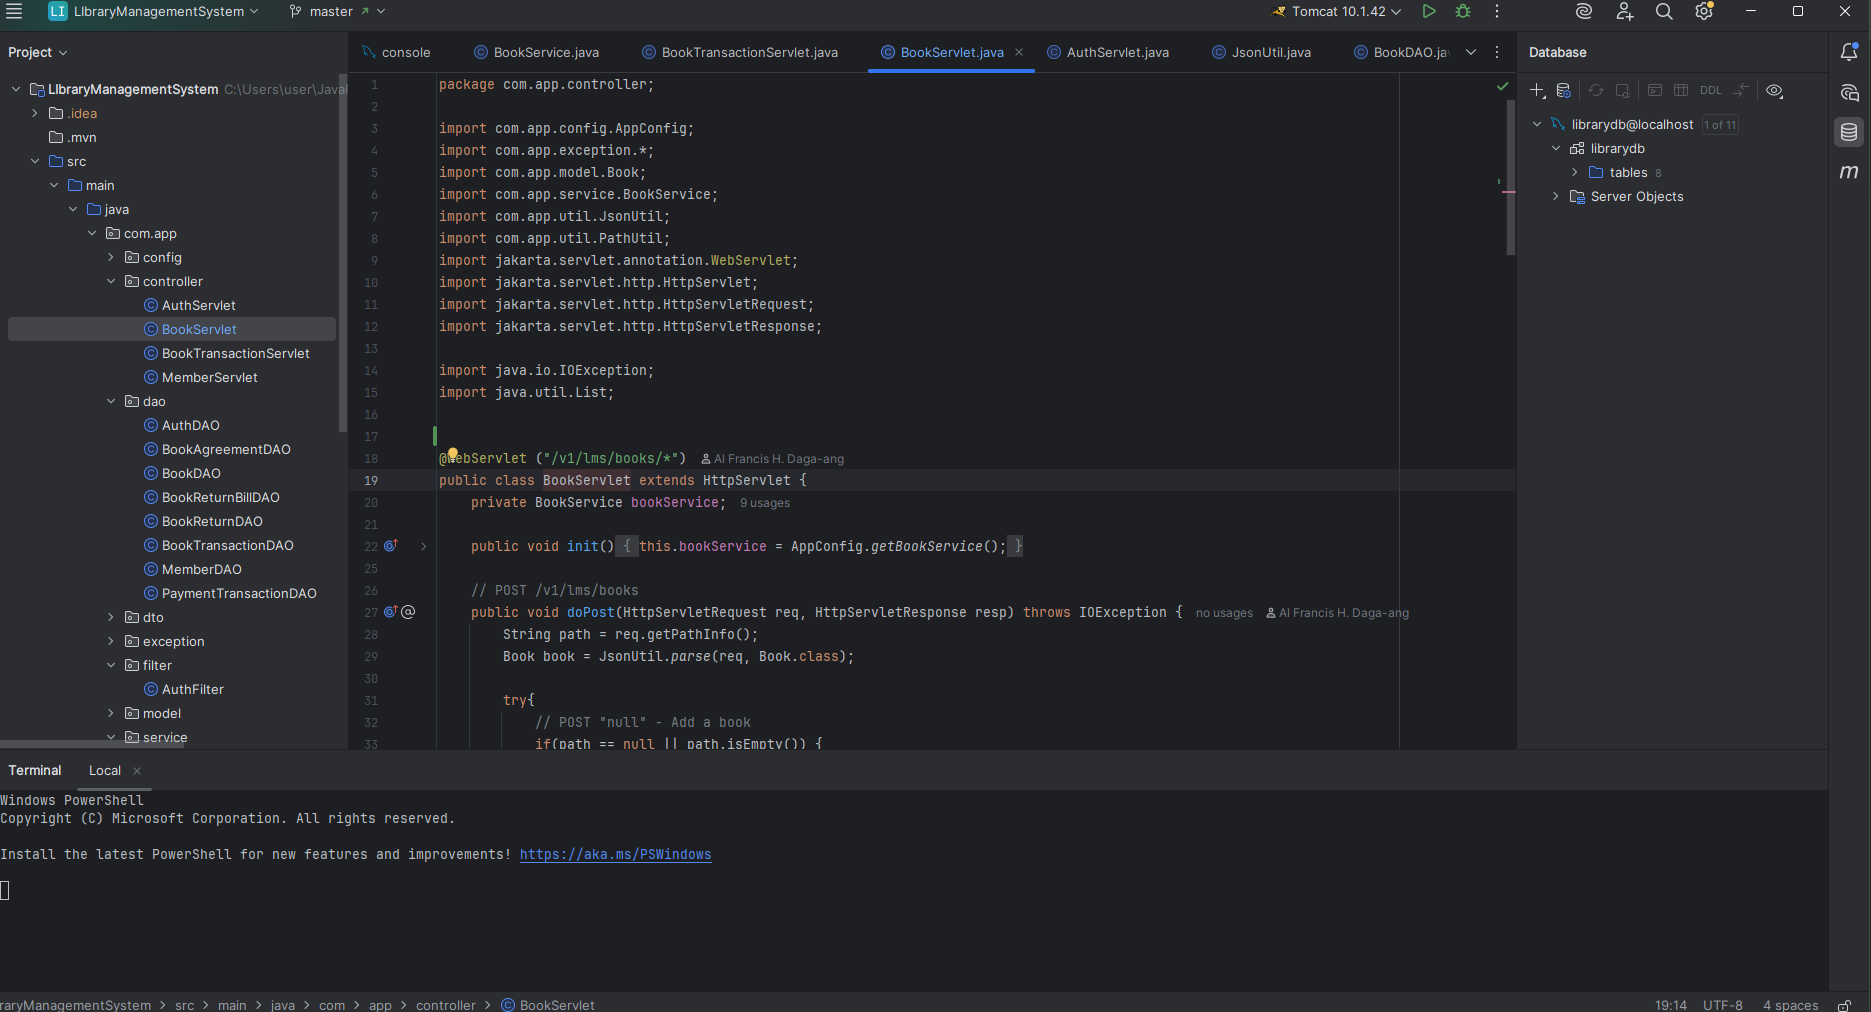
Task: Open IDE settings gear icon
Action: coord(1704,12)
